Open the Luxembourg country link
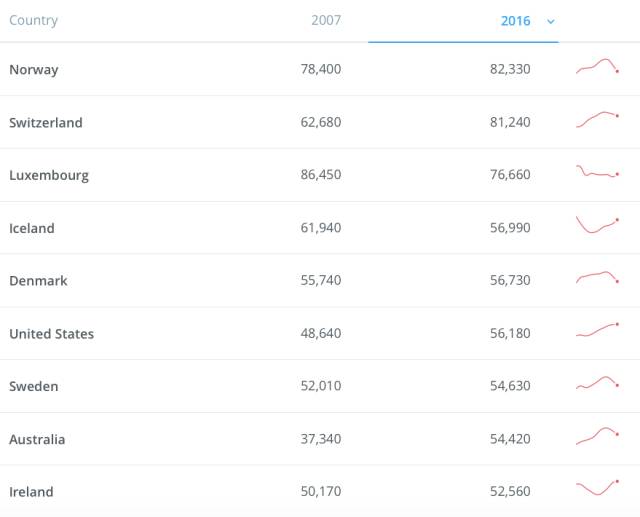Screen dimensions: 640x517 (49, 175)
